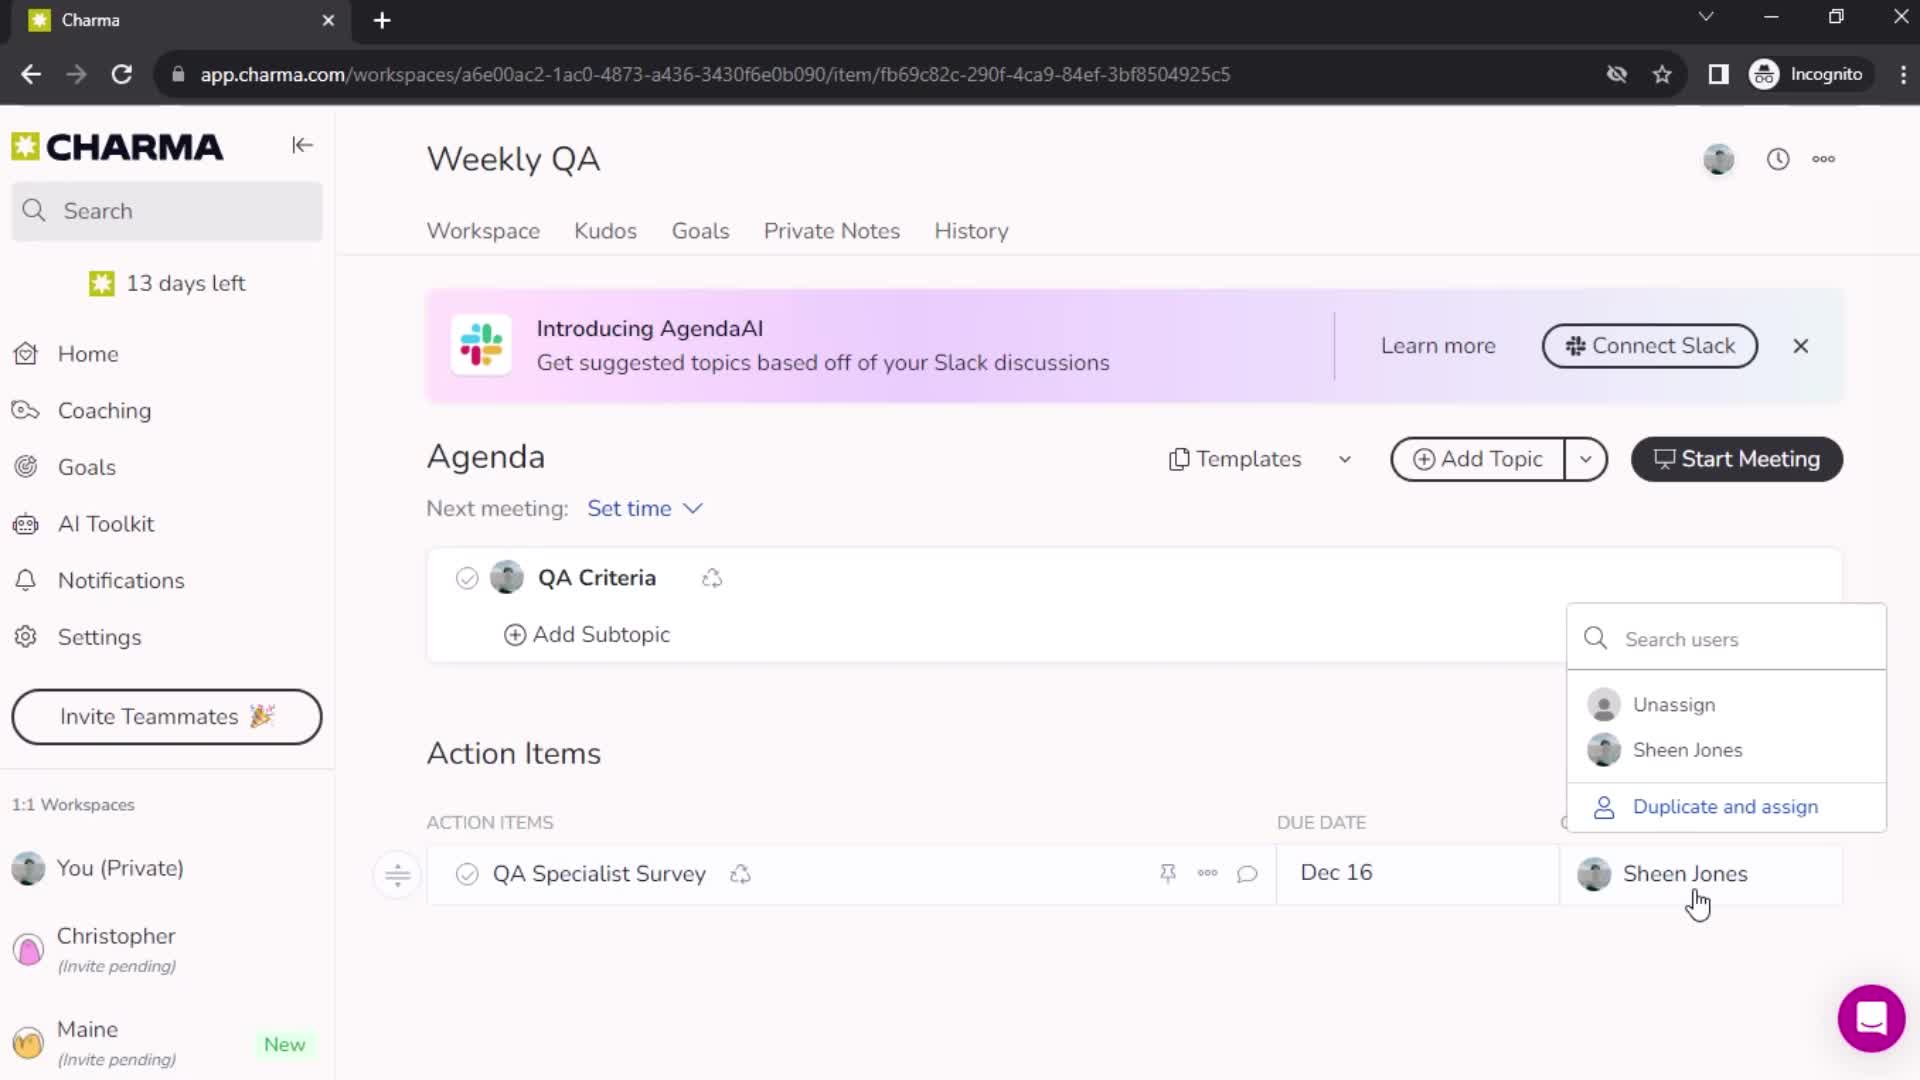Toggle the QA Specialist Survey completion checkbox

(x=467, y=873)
